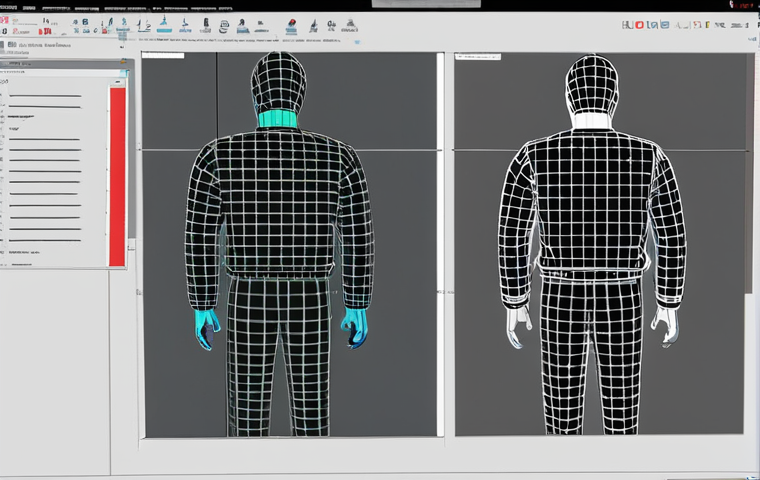Click the white label field above the cyan-handed mannequin

coord(163,55)
